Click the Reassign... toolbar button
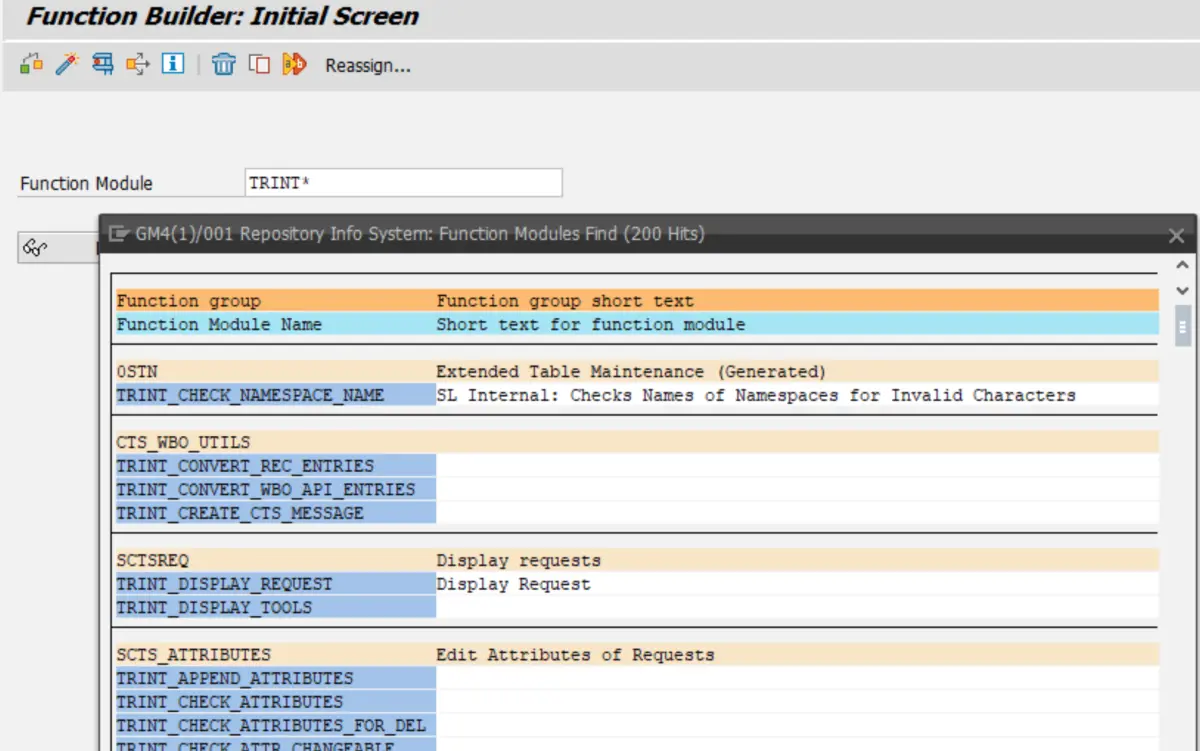This screenshot has height=751, width=1200. pyautogui.click(x=368, y=66)
